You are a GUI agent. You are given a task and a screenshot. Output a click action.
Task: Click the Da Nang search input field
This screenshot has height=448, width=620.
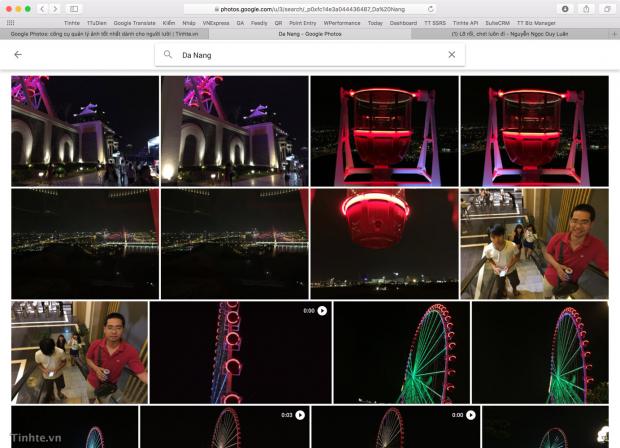coord(300,55)
